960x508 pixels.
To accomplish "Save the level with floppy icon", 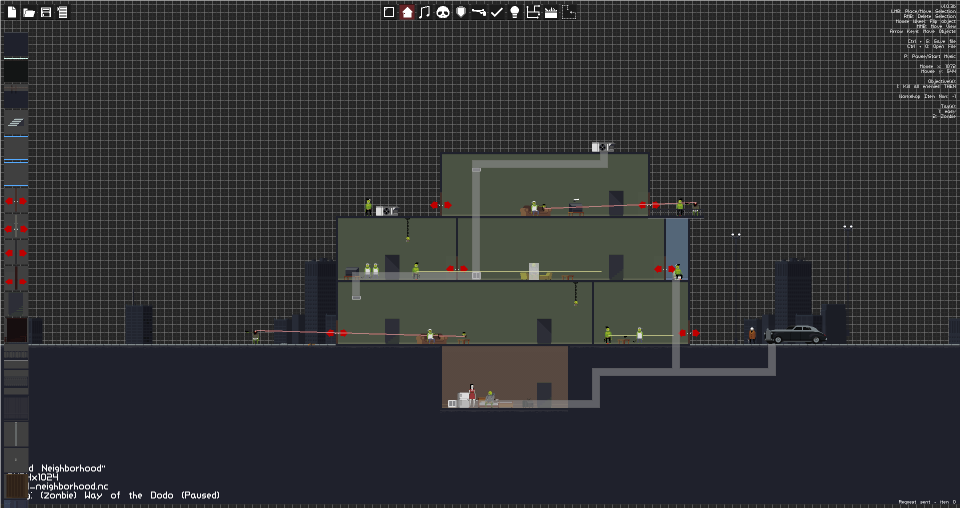I will tap(46, 12).
